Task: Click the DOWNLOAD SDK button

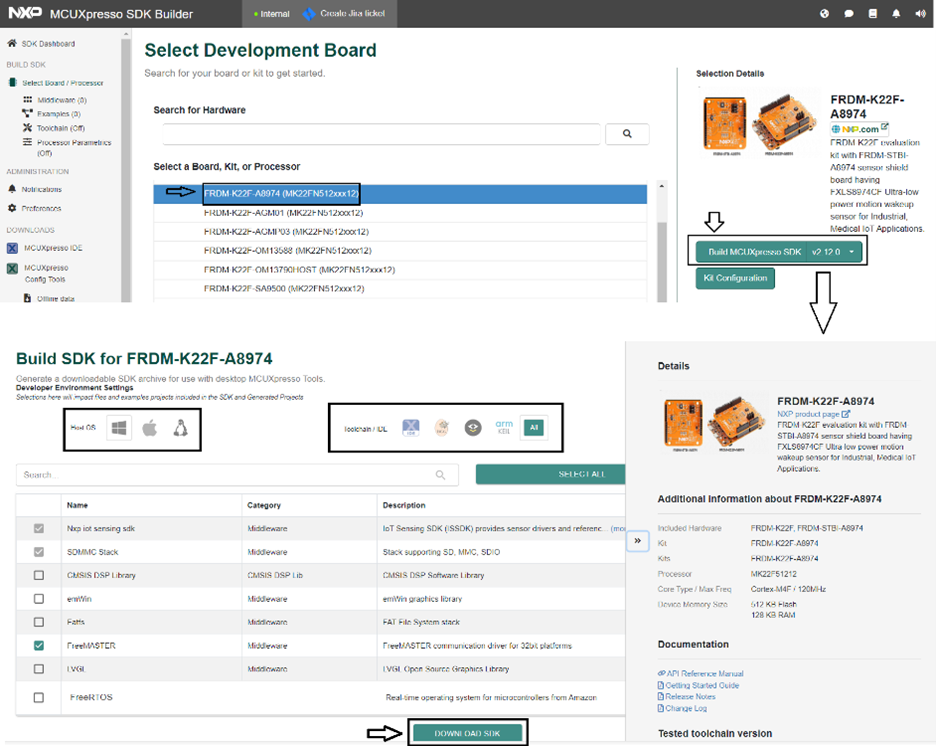Action: pos(468,733)
